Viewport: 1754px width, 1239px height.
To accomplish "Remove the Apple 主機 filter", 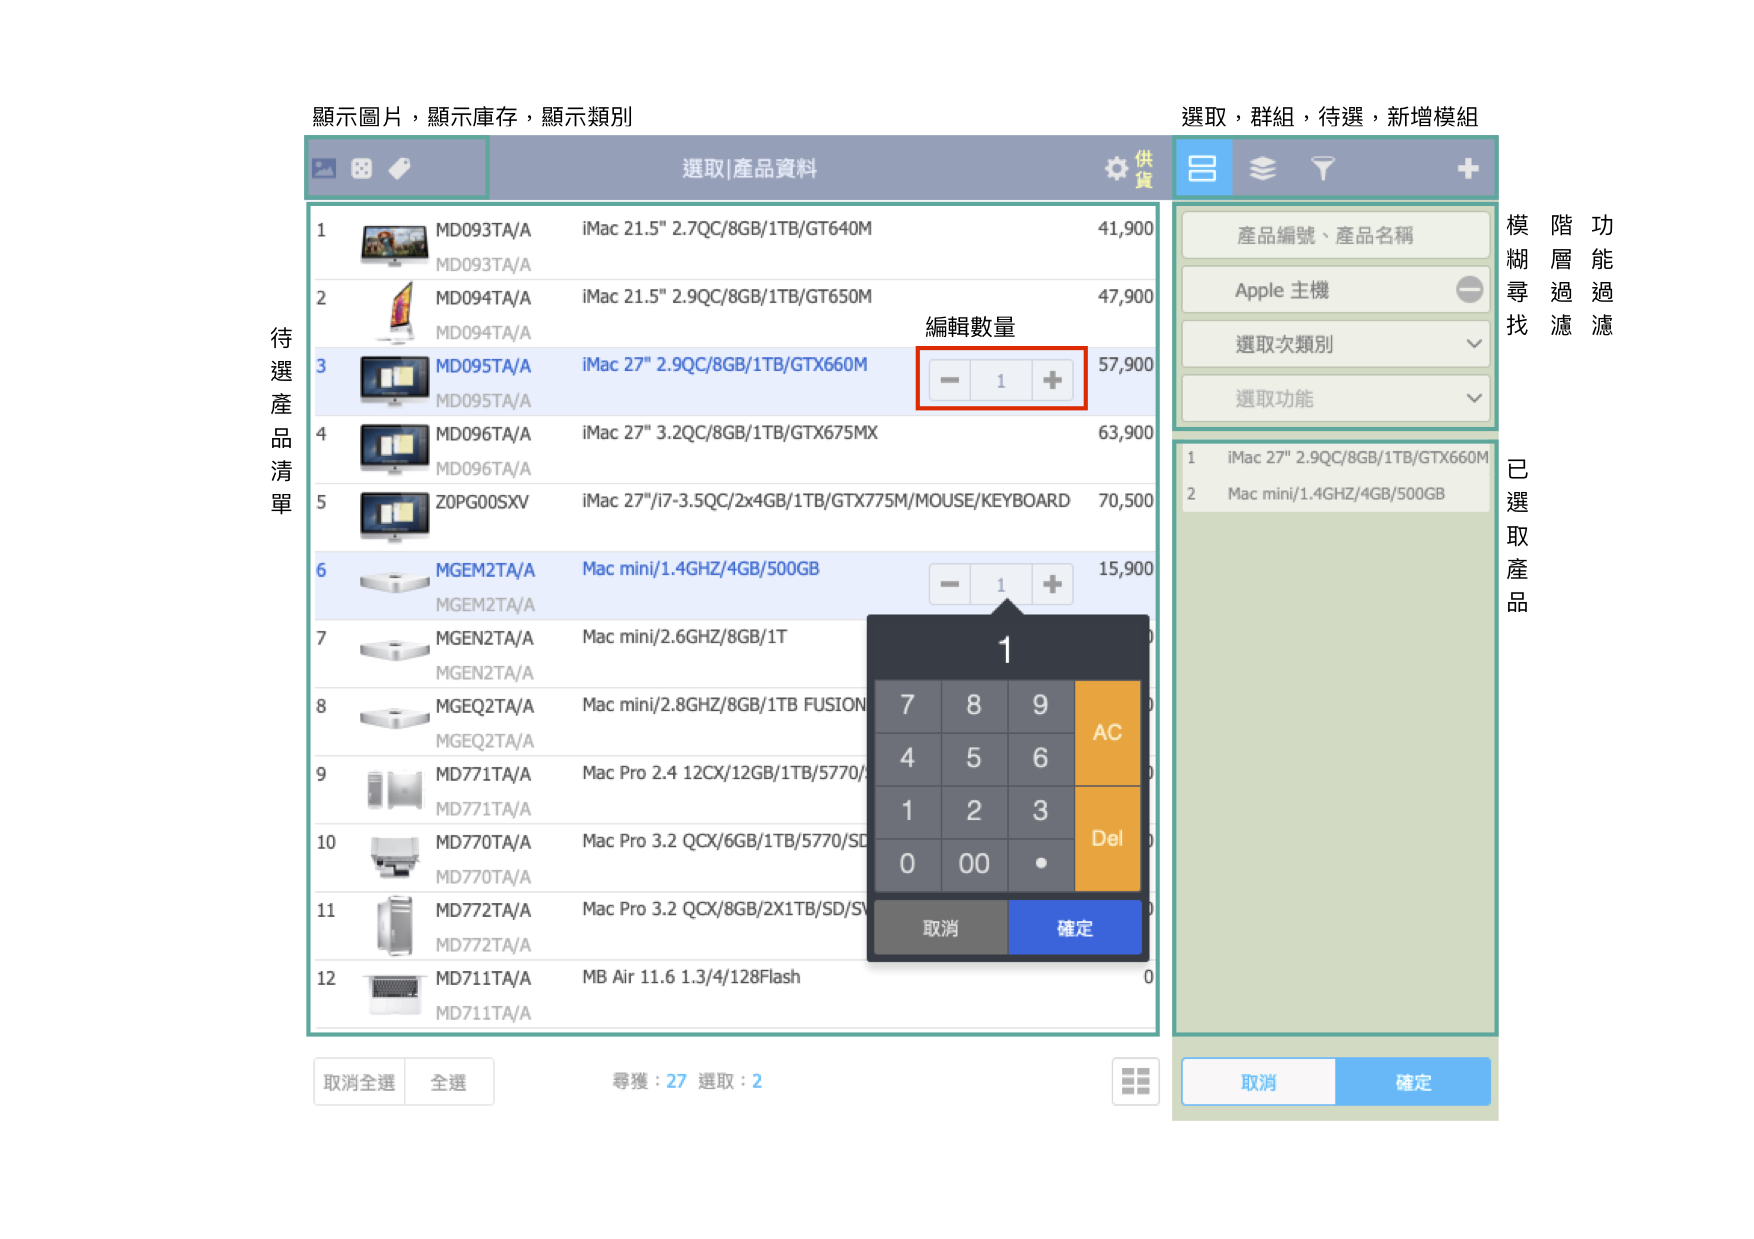I will pos(1469,289).
